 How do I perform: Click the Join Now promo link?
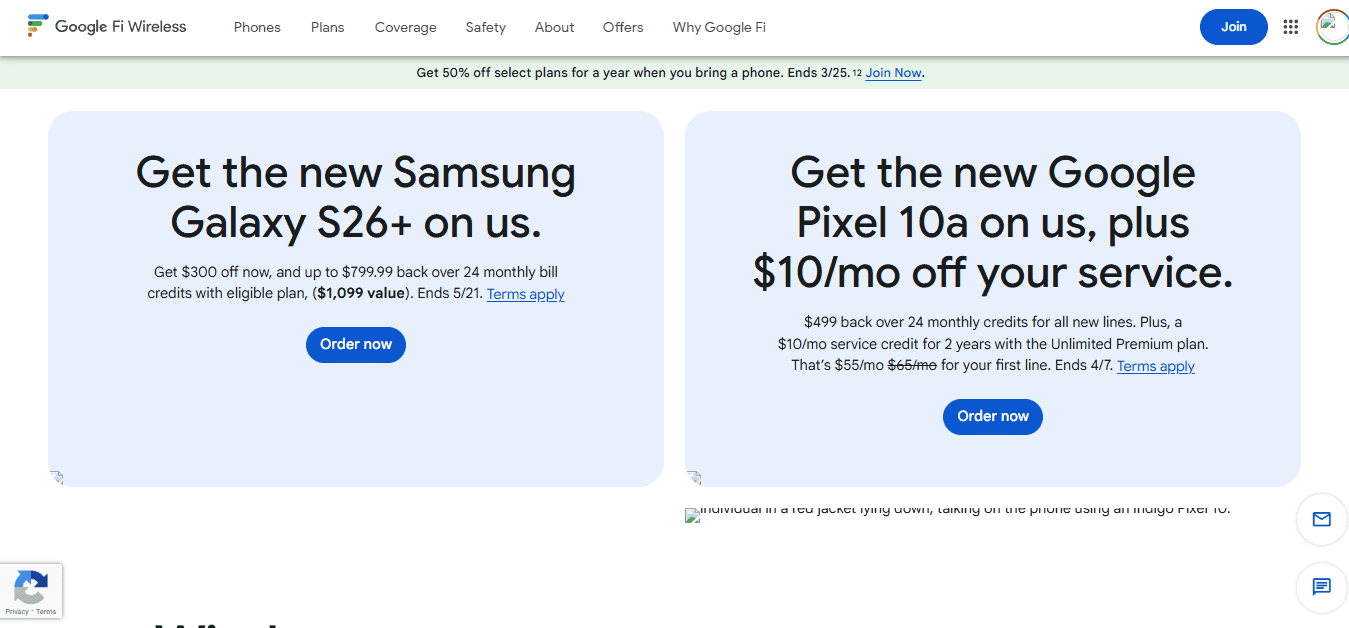(x=892, y=72)
